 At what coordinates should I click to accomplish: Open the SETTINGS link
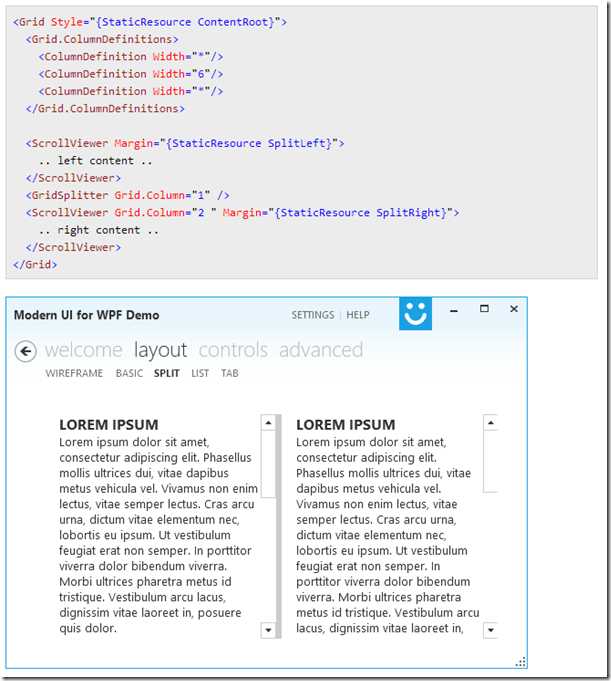313,315
